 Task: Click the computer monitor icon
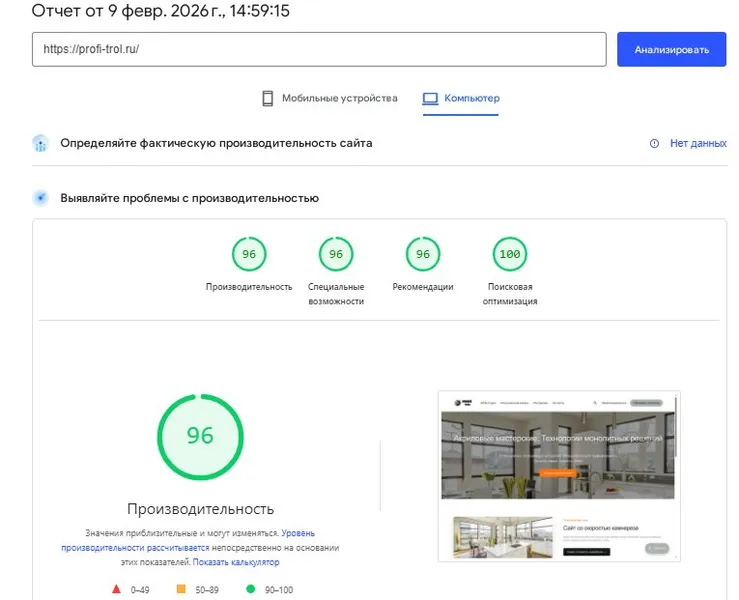(430, 98)
